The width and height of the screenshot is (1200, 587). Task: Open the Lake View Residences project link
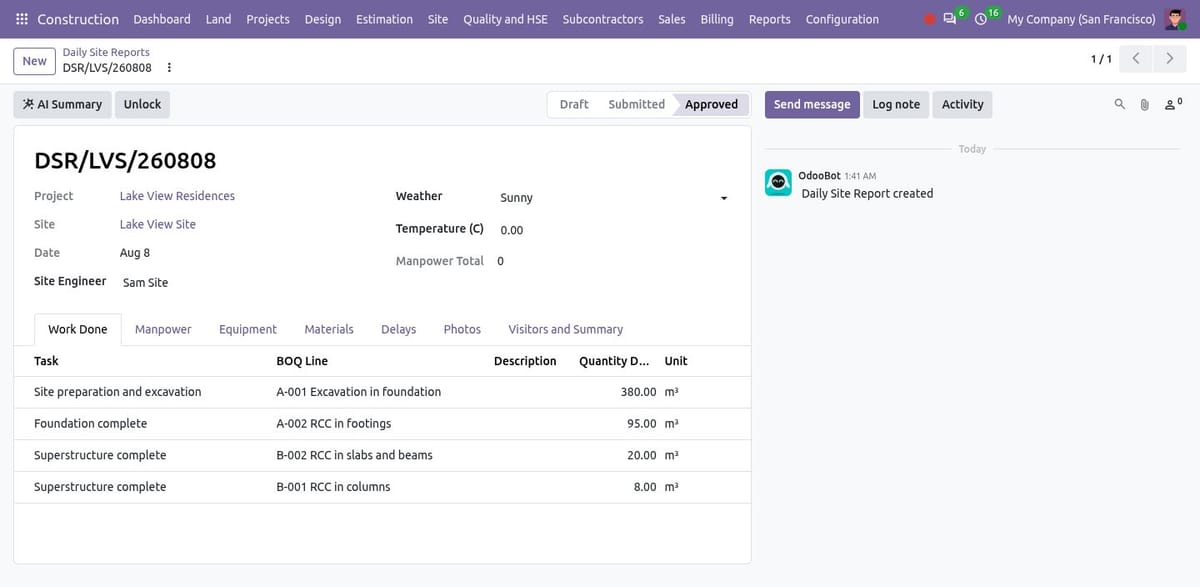pyautogui.click(x=177, y=196)
